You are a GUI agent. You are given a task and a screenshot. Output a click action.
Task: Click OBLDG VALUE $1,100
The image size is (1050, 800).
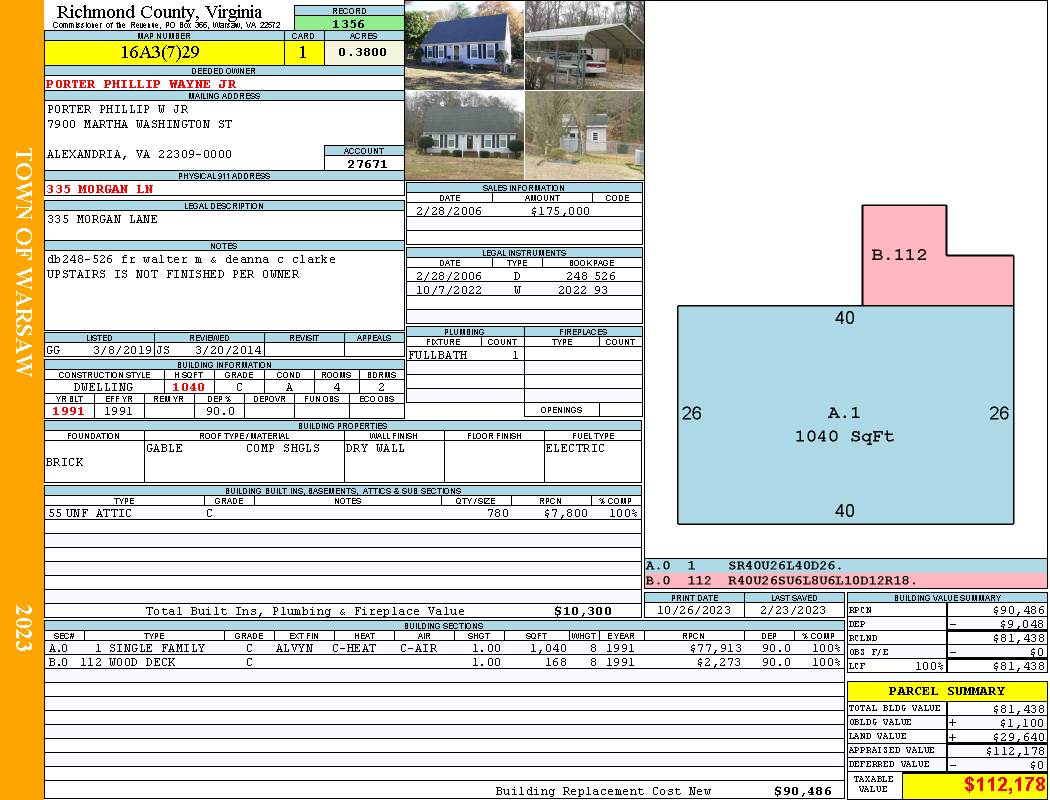pyautogui.click(x=1022, y=722)
